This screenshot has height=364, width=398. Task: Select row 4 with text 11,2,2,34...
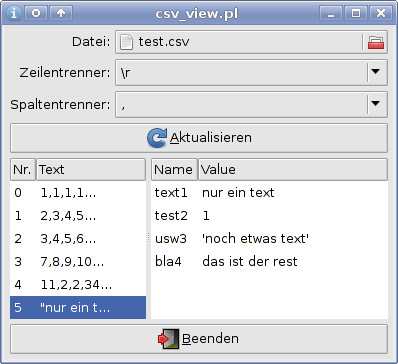[78, 285]
